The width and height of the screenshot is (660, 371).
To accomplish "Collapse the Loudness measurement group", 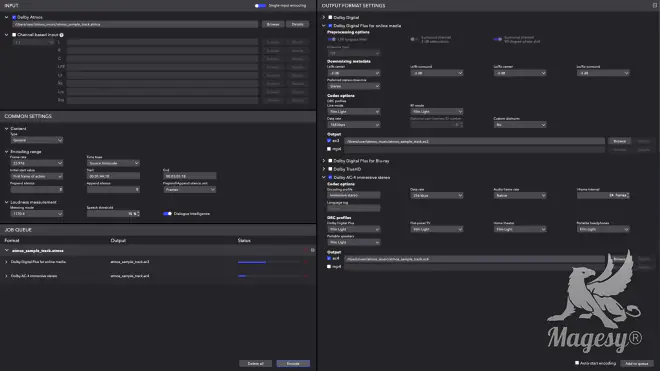I will (x=6, y=203).
